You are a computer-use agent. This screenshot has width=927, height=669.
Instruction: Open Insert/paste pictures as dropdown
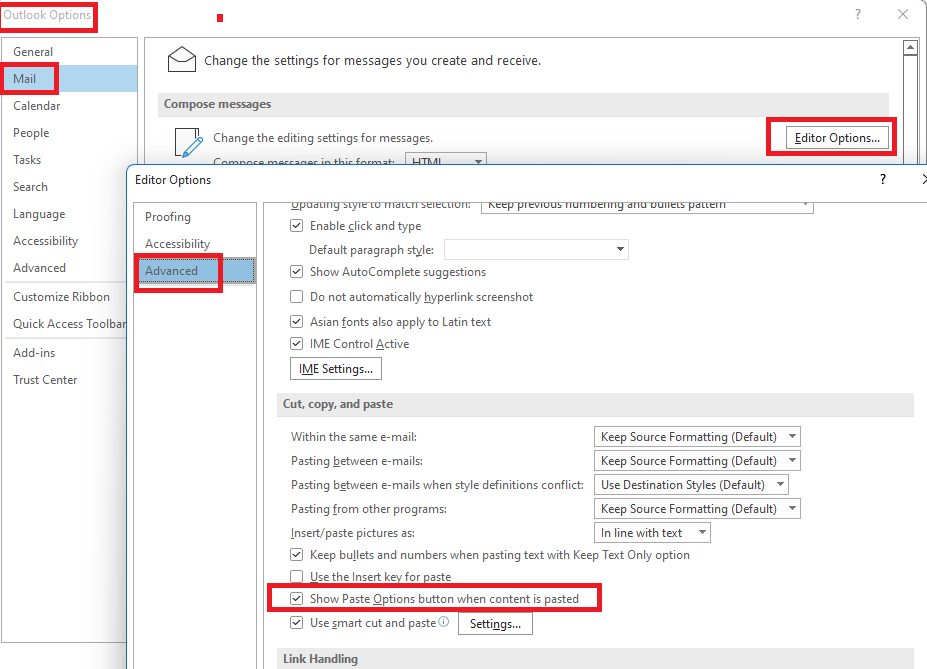point(652,532)
